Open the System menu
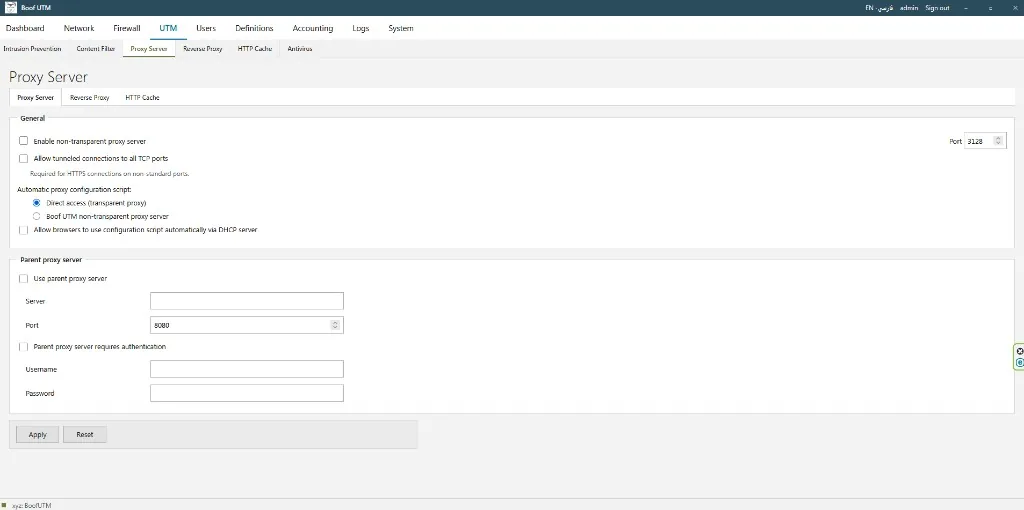1024x510 pixels. click(400, 28)
